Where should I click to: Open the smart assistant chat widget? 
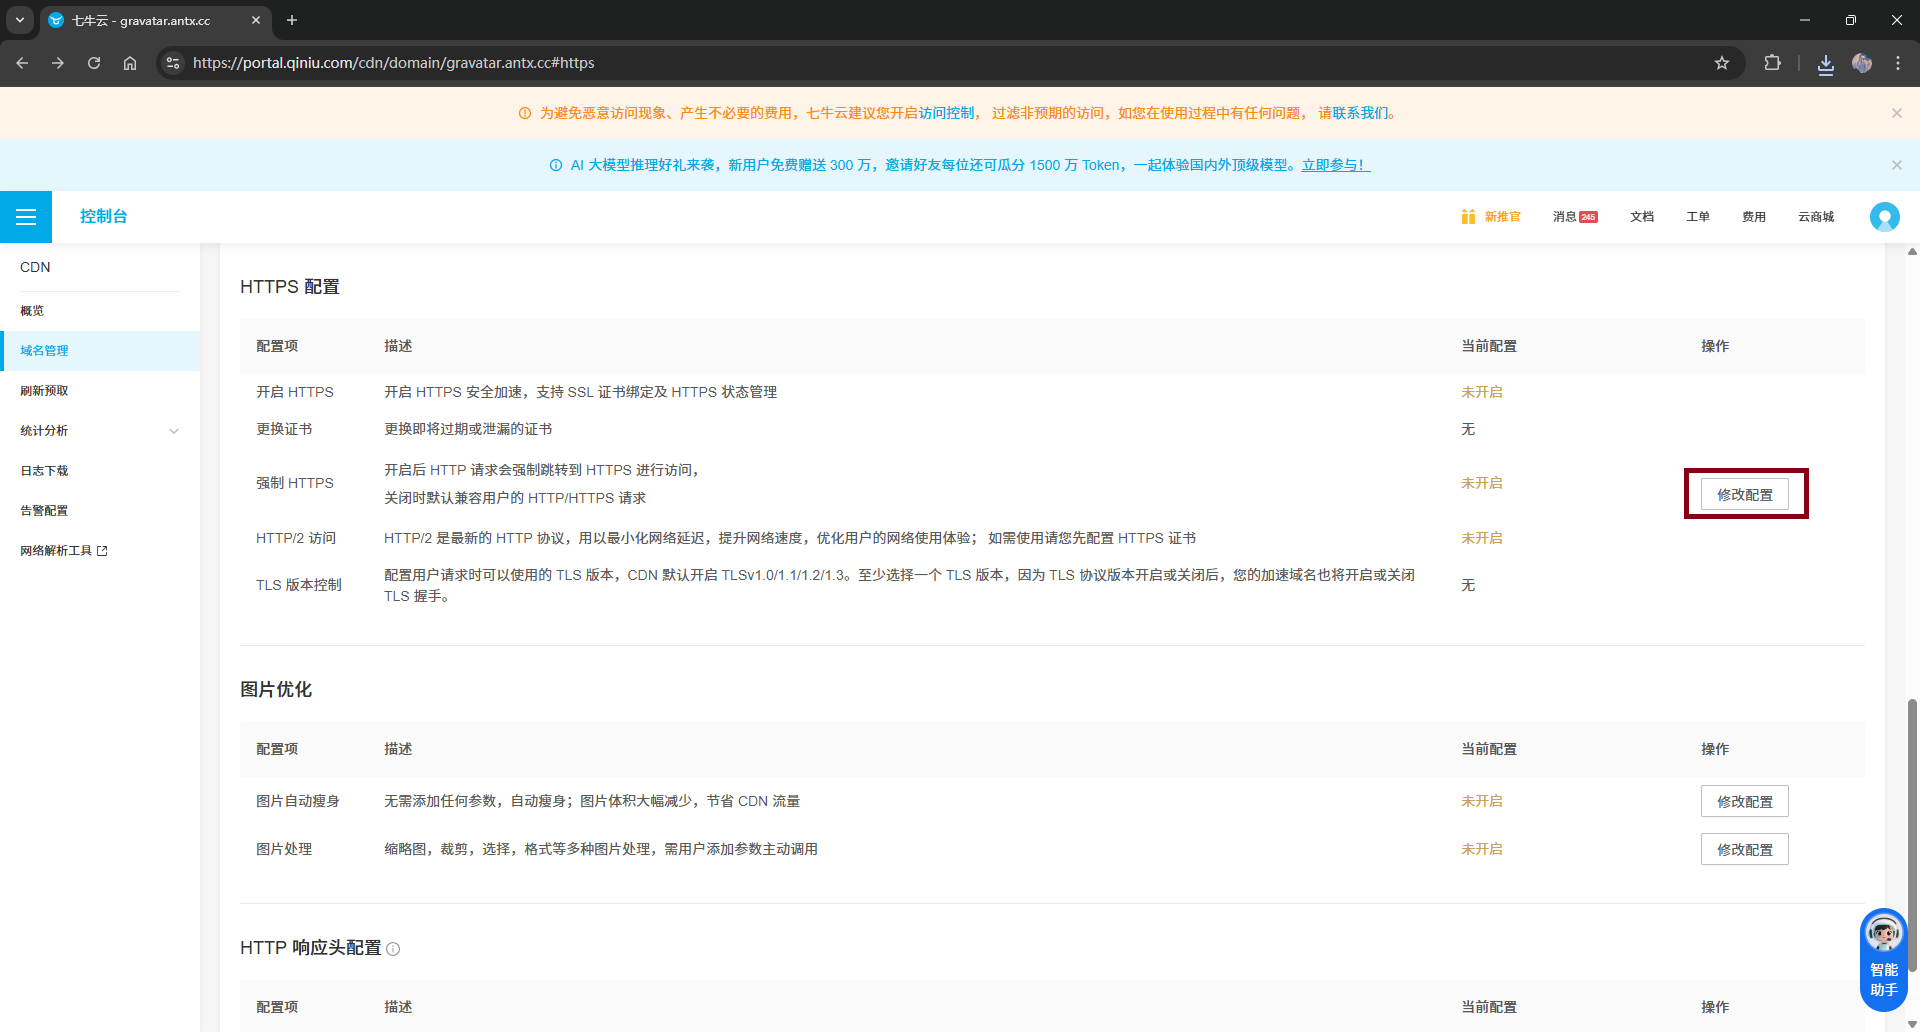(x=1884, y=959)
